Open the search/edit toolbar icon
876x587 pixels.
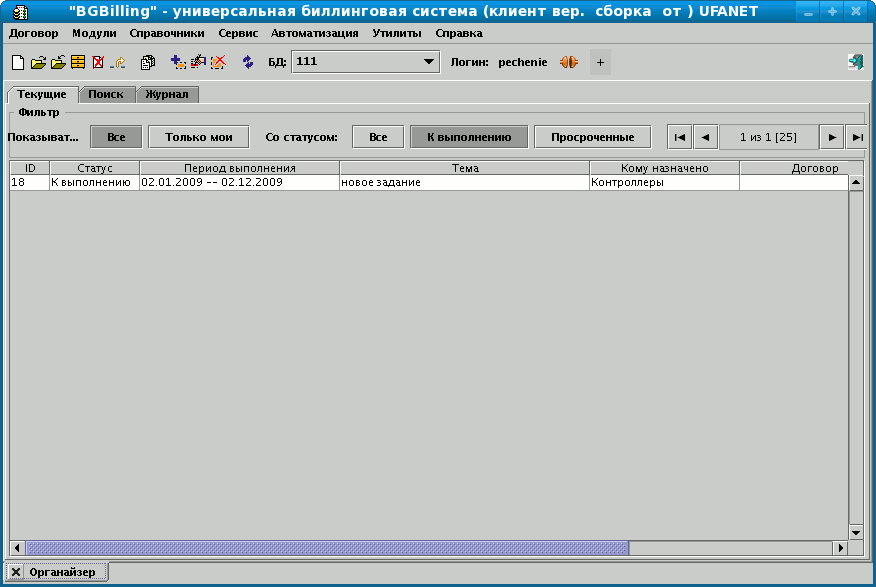point(198,61)
